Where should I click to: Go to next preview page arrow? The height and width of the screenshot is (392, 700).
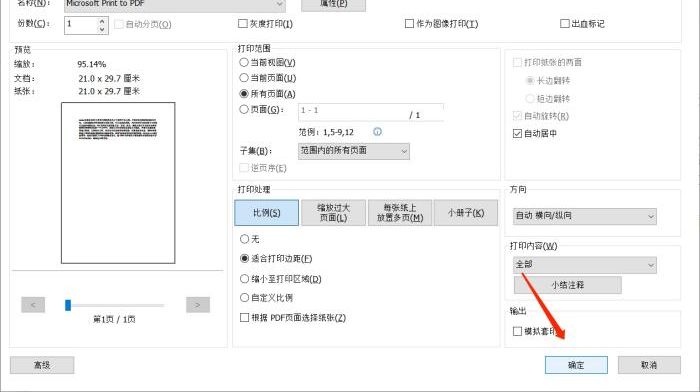[198, 305]
